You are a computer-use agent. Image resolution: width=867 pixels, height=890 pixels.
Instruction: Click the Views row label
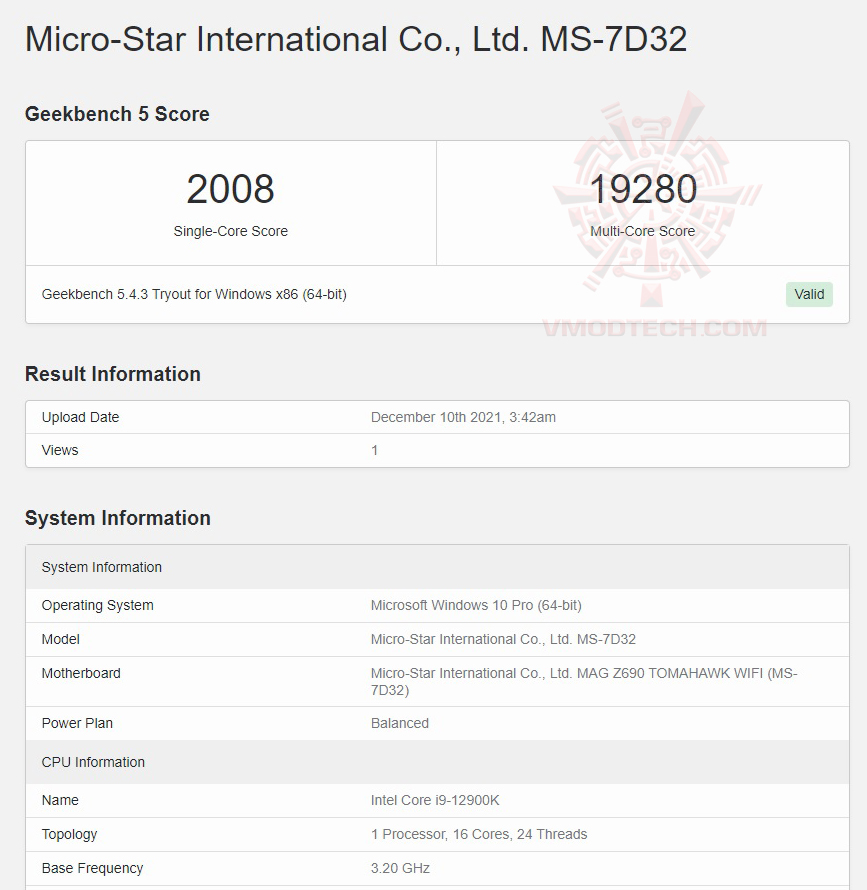(x=60, y=450)
